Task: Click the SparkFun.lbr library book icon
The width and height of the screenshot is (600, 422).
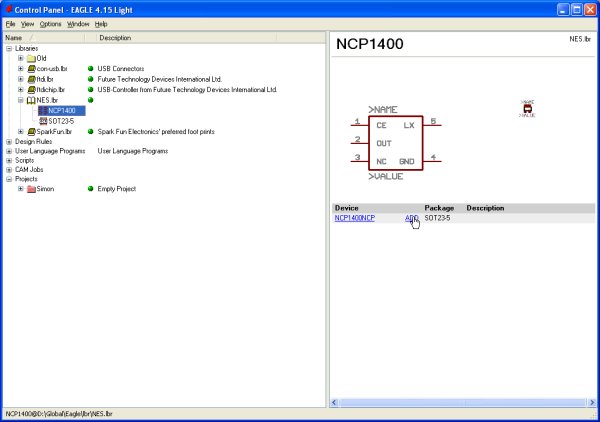Action: tap(31, 132)
